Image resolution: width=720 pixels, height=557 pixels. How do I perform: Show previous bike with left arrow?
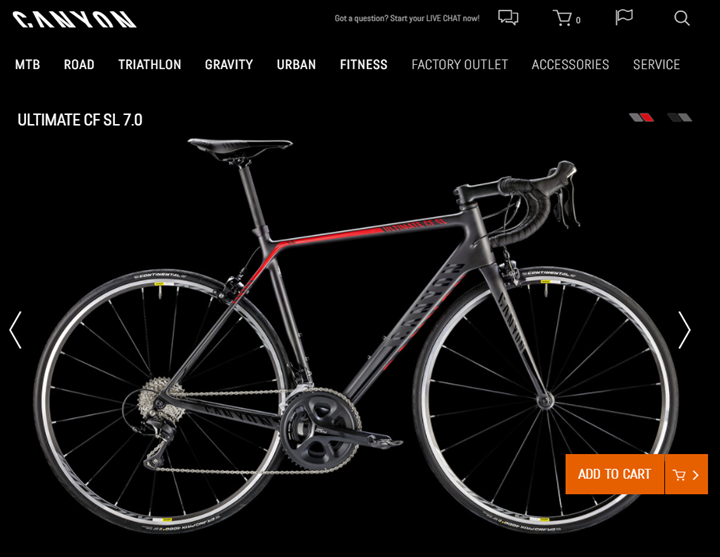click(15, 330)
